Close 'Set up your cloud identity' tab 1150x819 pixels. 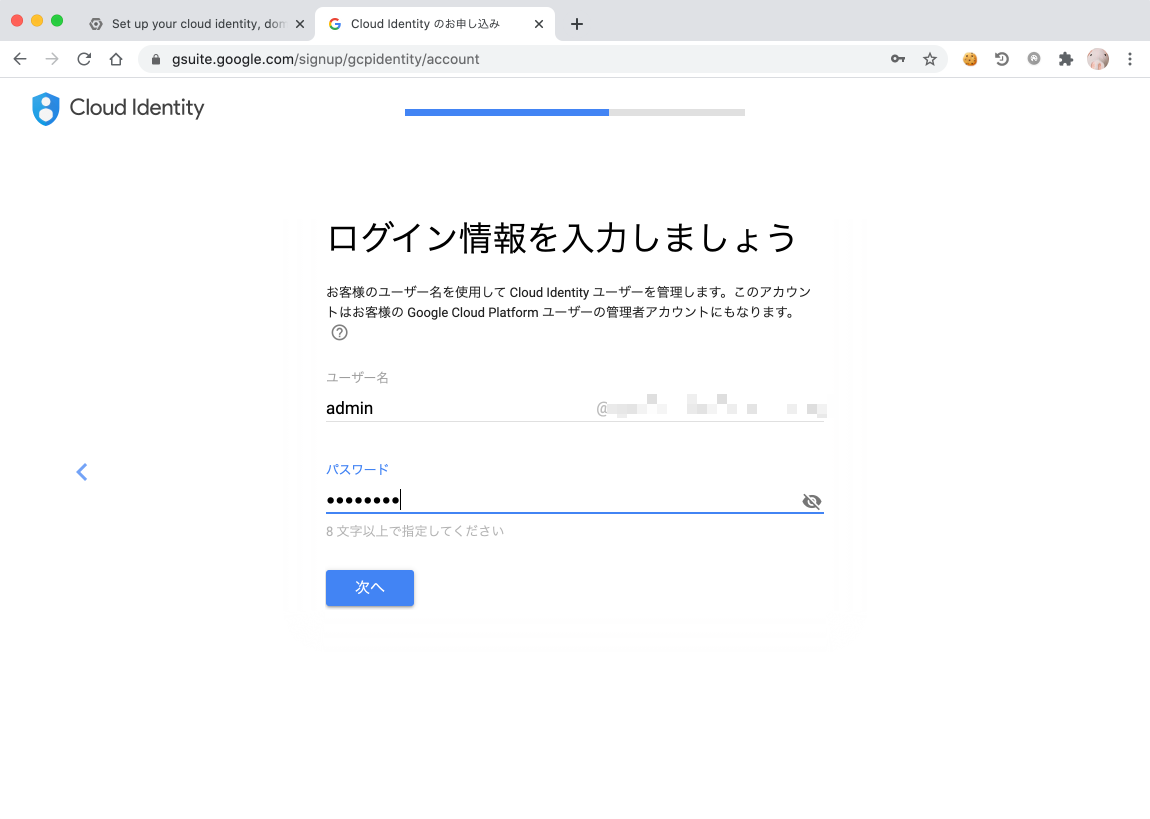[x=300, y=24]
